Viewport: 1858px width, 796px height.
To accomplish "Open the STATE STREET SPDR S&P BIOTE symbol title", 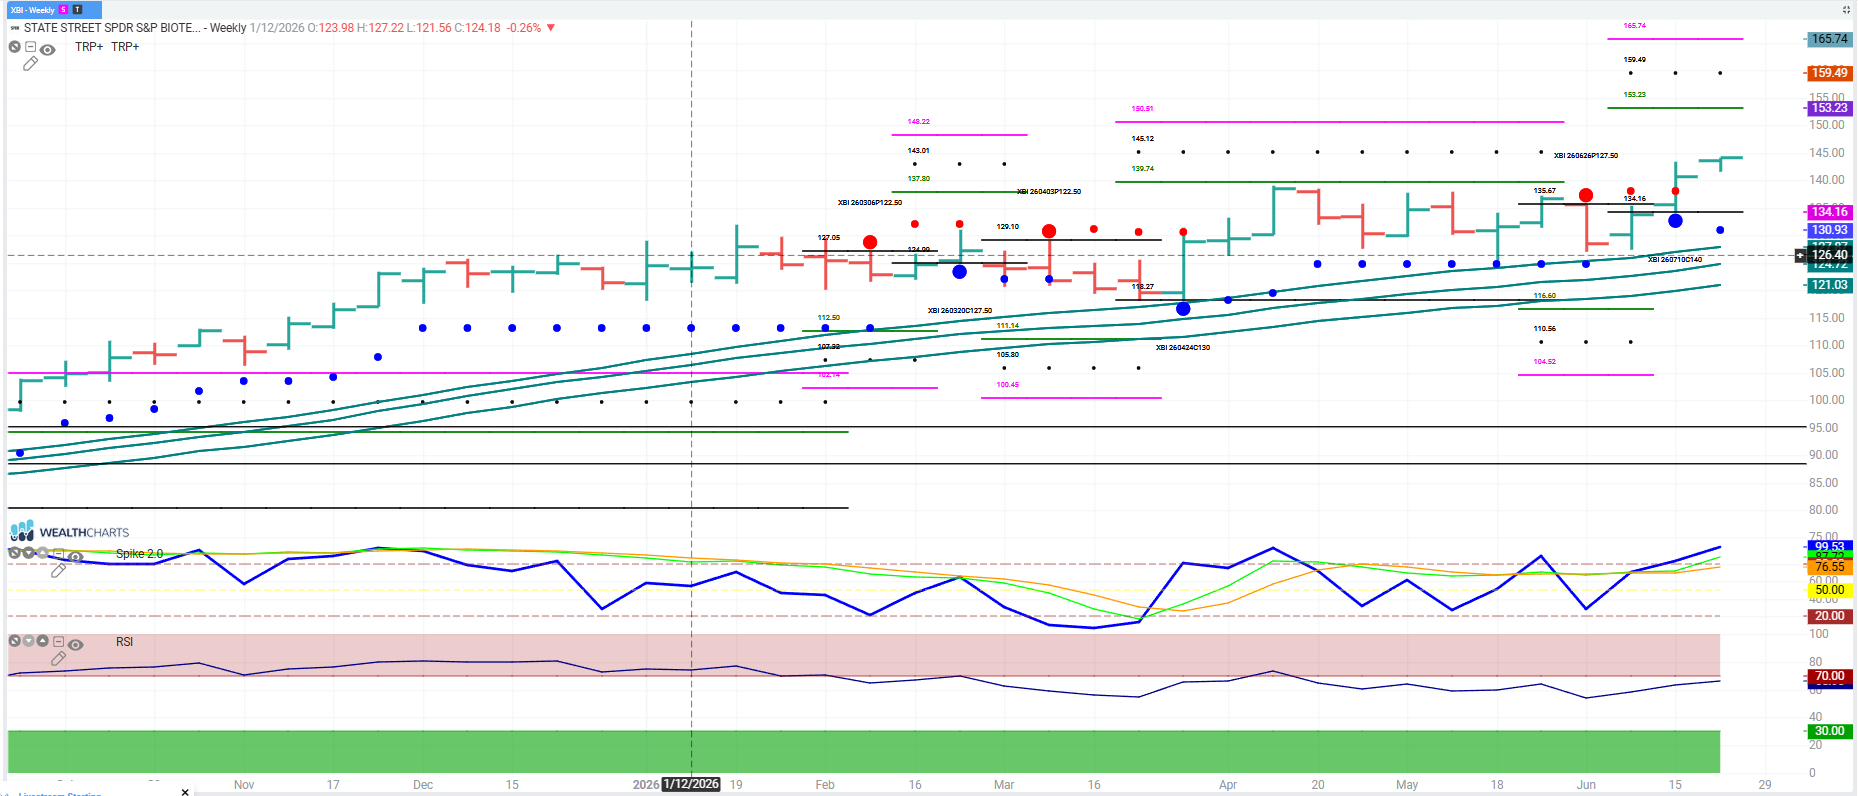I will (x=112, y=28).
